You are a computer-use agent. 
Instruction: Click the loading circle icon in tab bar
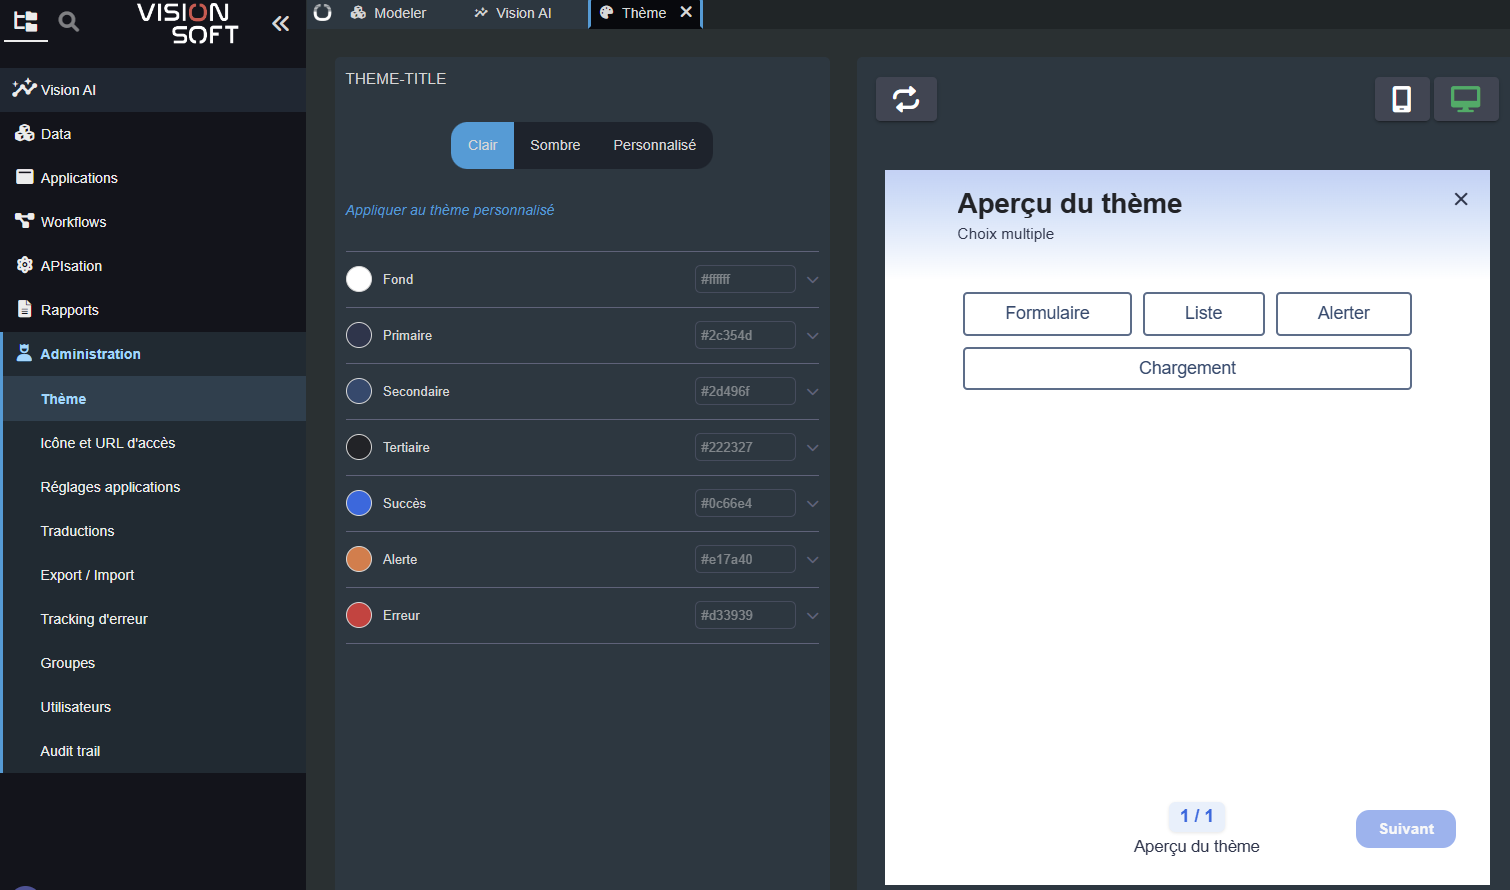point(322,13)
